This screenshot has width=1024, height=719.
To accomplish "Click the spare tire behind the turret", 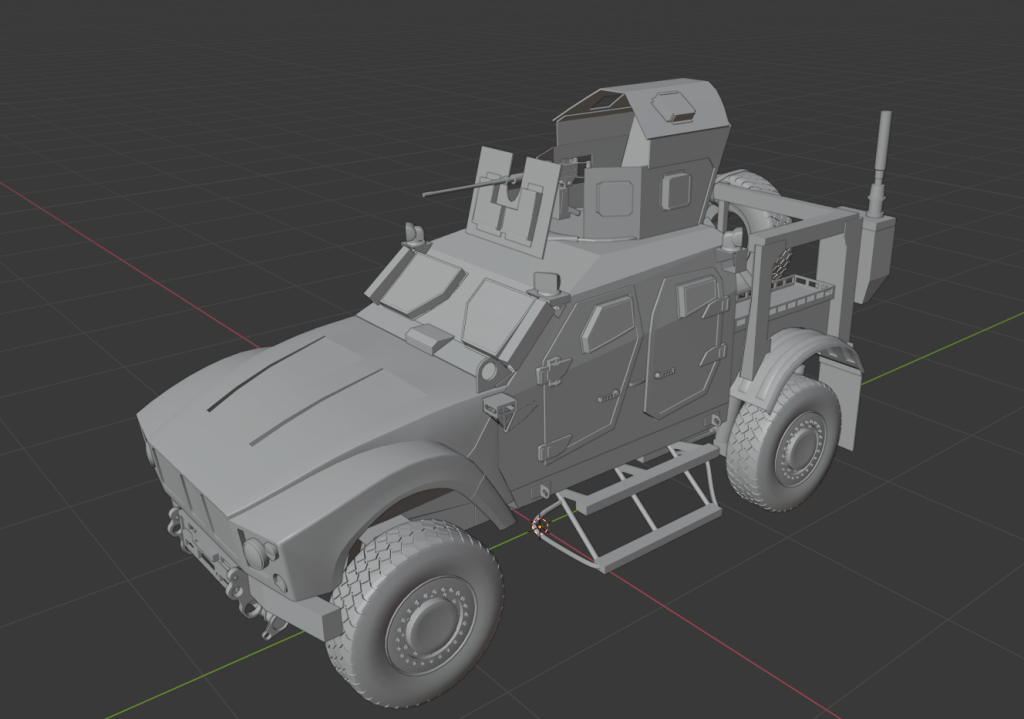I will click(x=747, y=202).
